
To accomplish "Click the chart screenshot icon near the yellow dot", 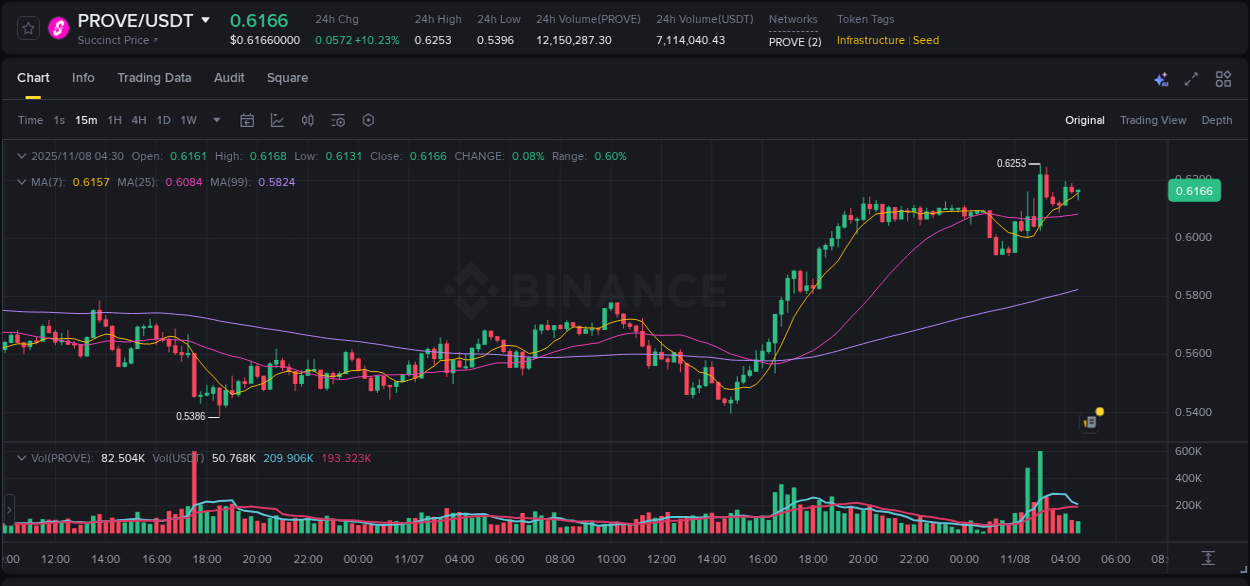I will coord(1089,422).
